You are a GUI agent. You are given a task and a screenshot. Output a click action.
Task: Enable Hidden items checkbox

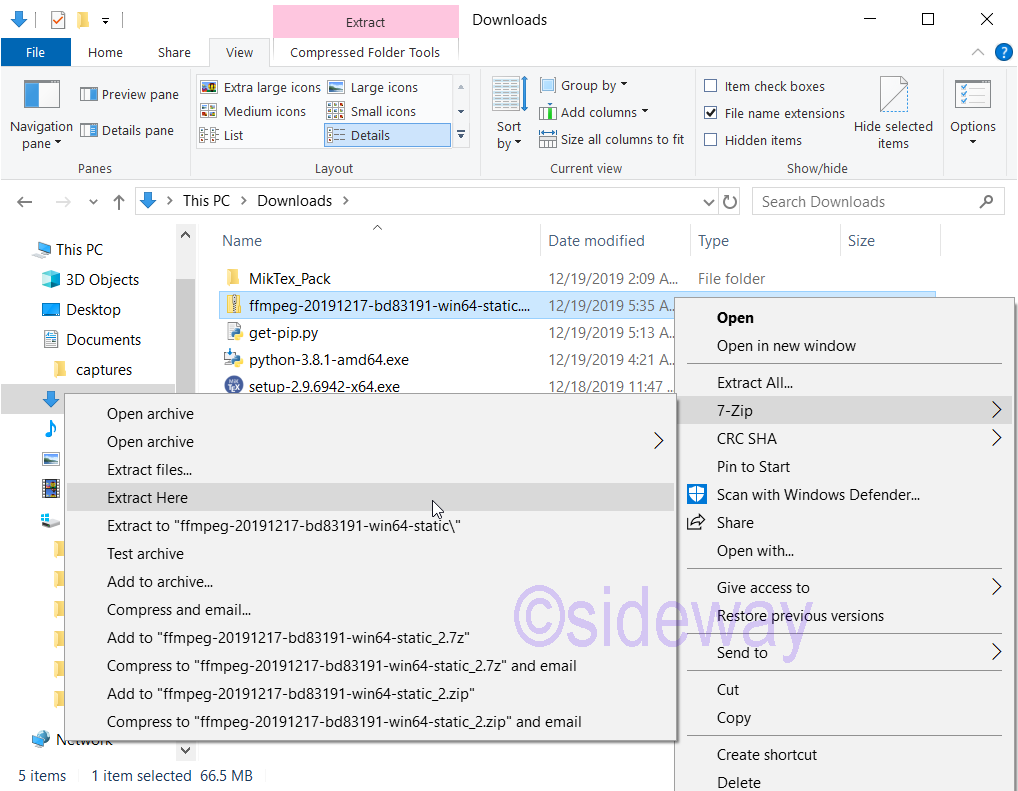click(711, 140)
